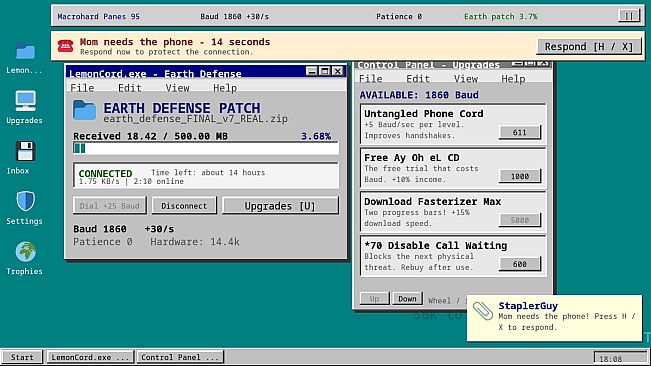Buy Untangled Phone Cord for 611
The width and height of the screenshot is (651, 366).
tap(519, 132)
